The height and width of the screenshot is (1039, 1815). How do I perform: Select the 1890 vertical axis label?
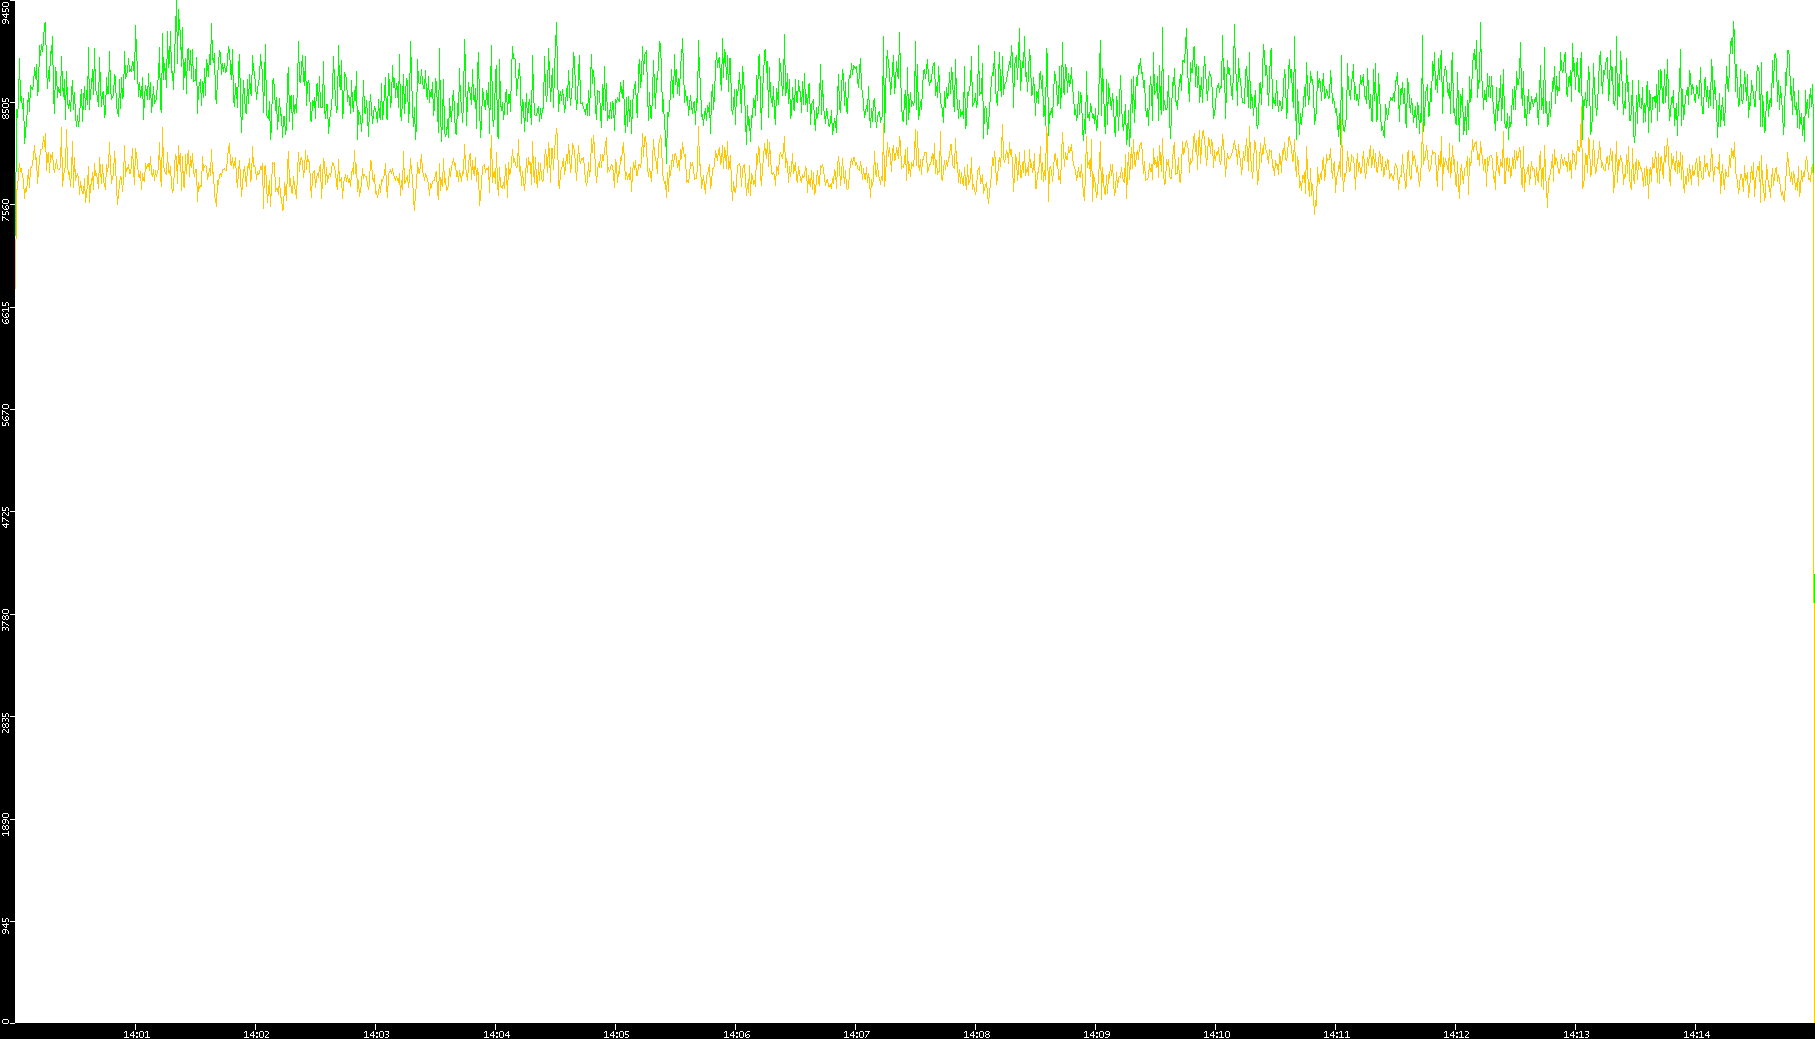7,824
